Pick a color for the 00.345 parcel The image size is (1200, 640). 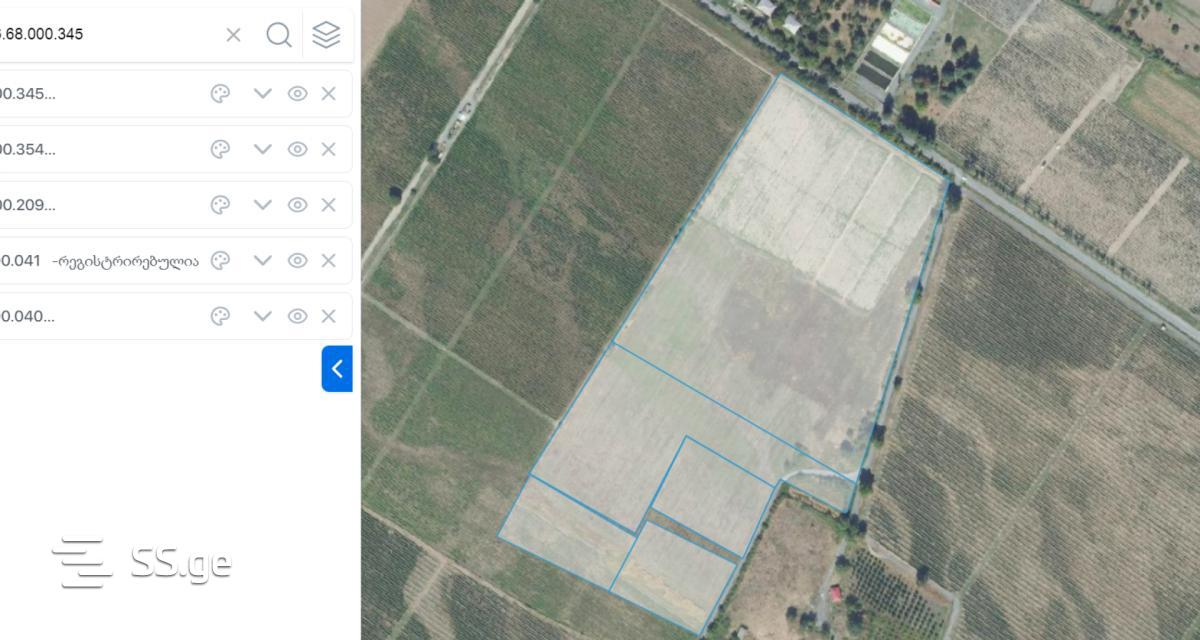(x=220, y=93)
